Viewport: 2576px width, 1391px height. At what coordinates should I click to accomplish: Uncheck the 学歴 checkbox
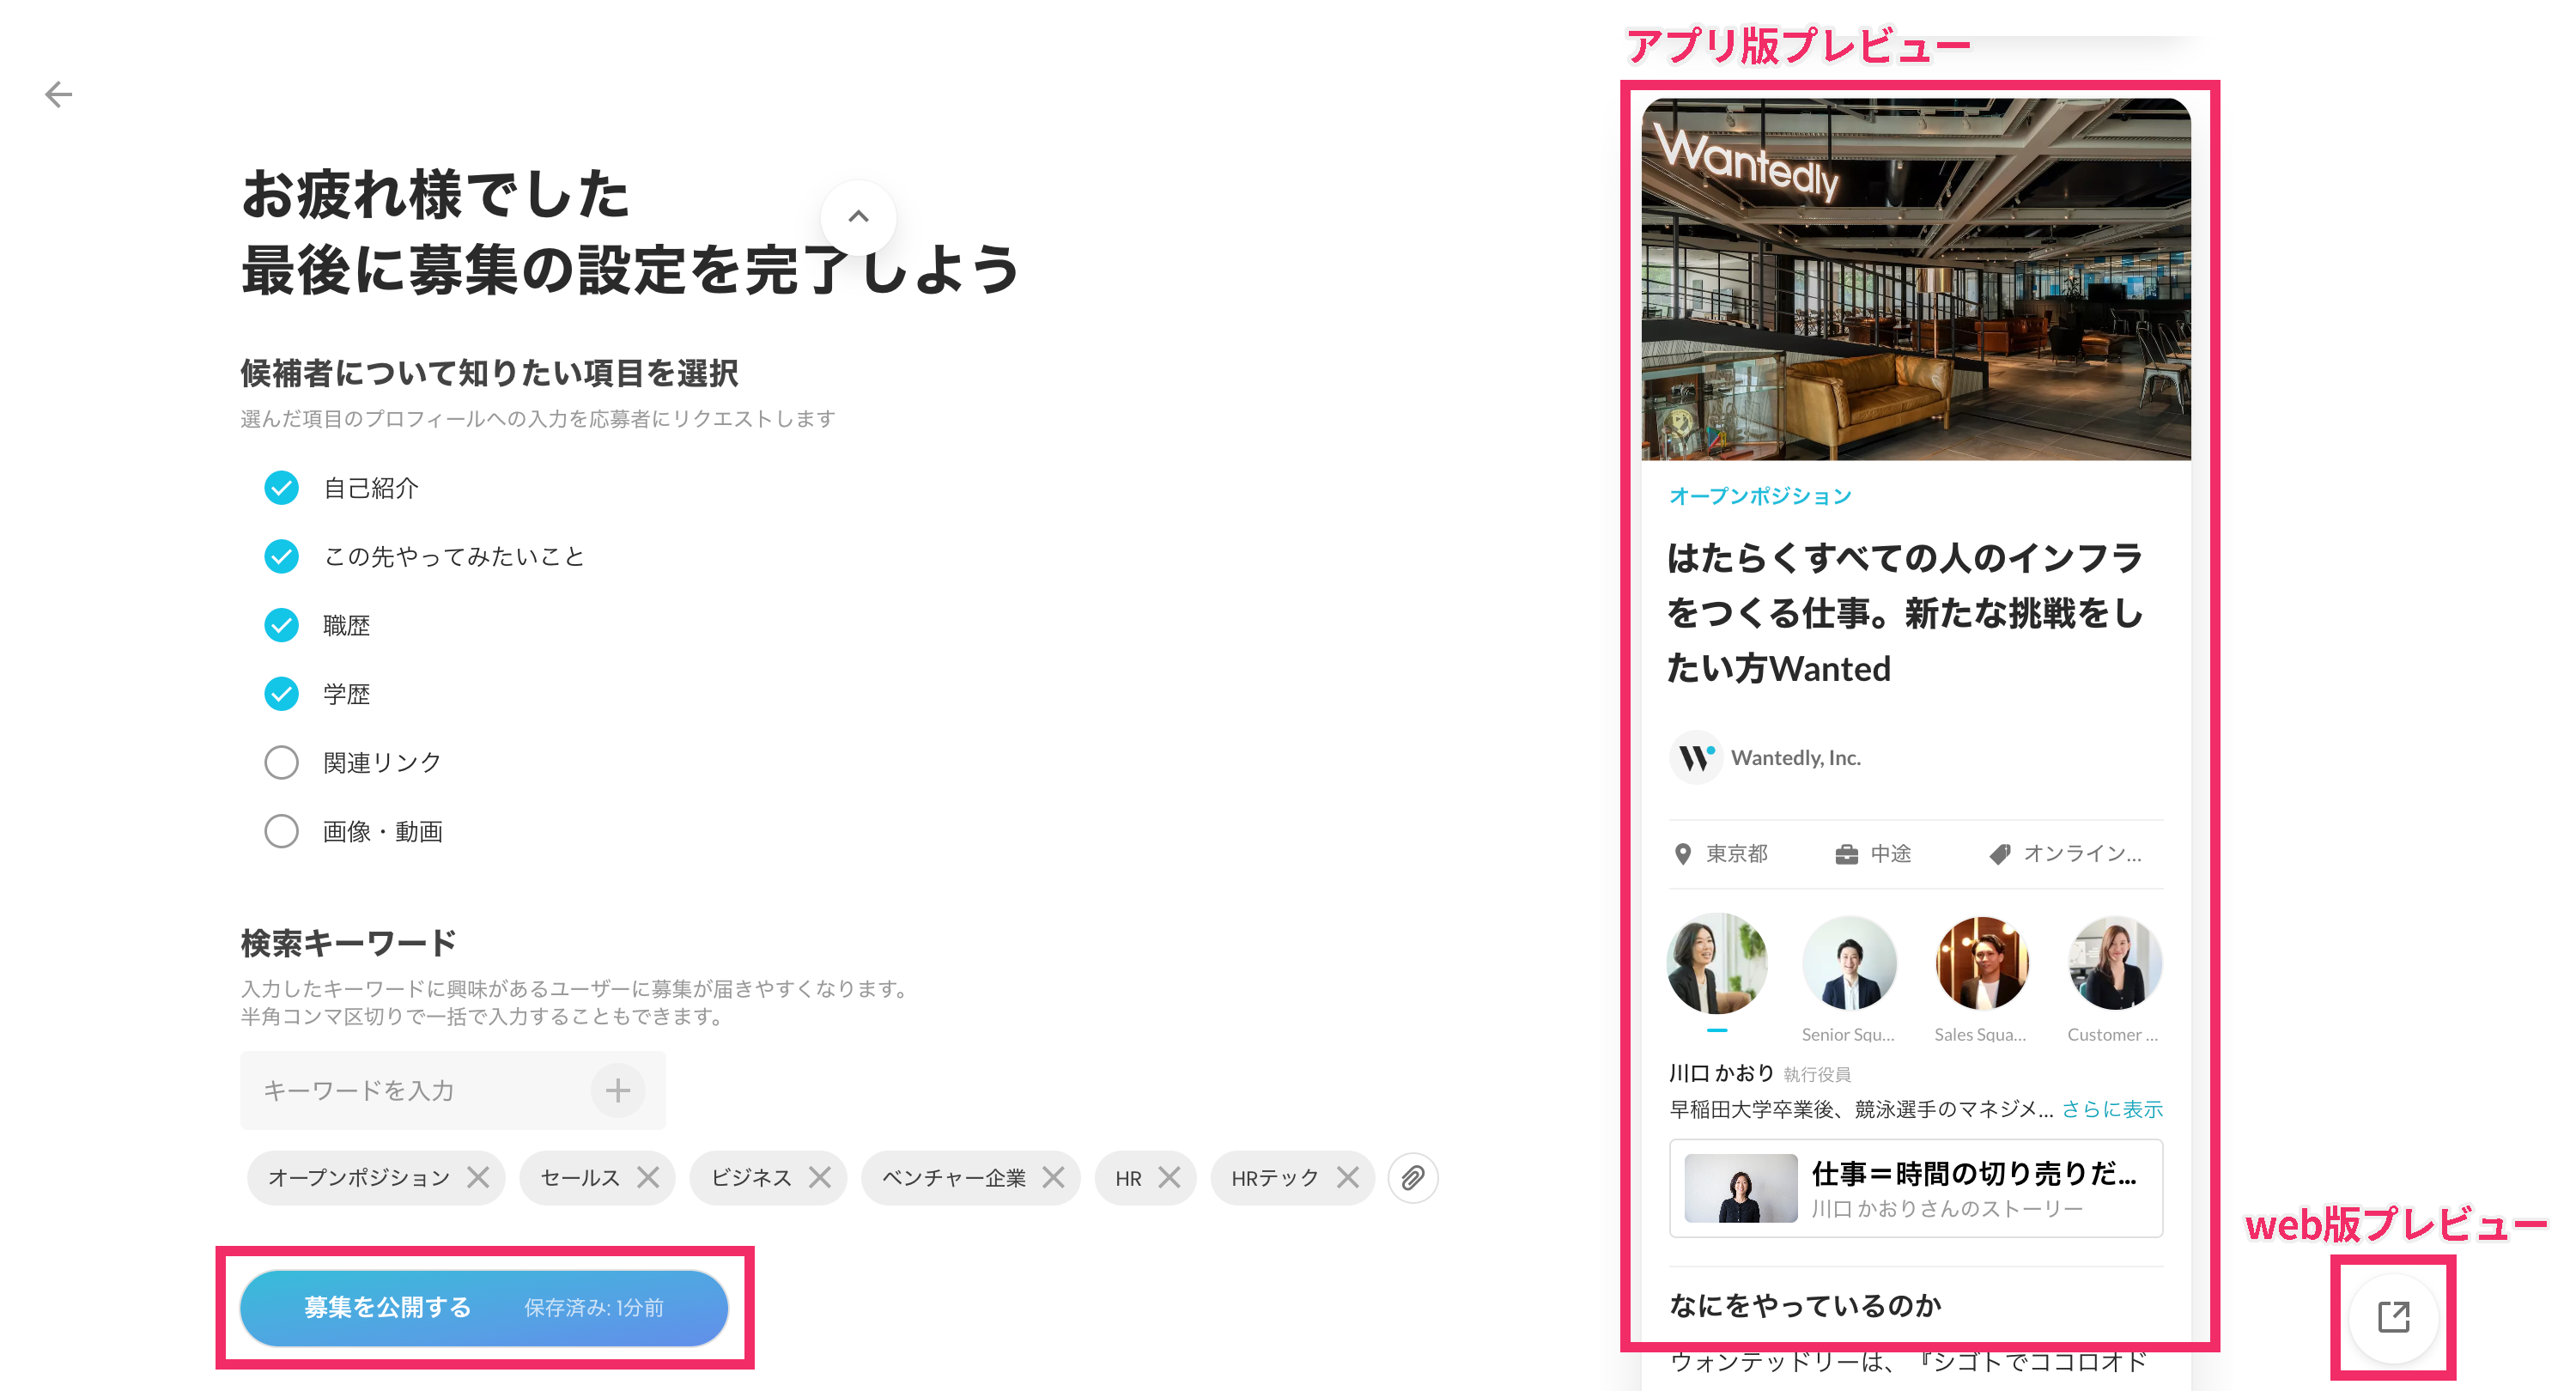[281, 693]
